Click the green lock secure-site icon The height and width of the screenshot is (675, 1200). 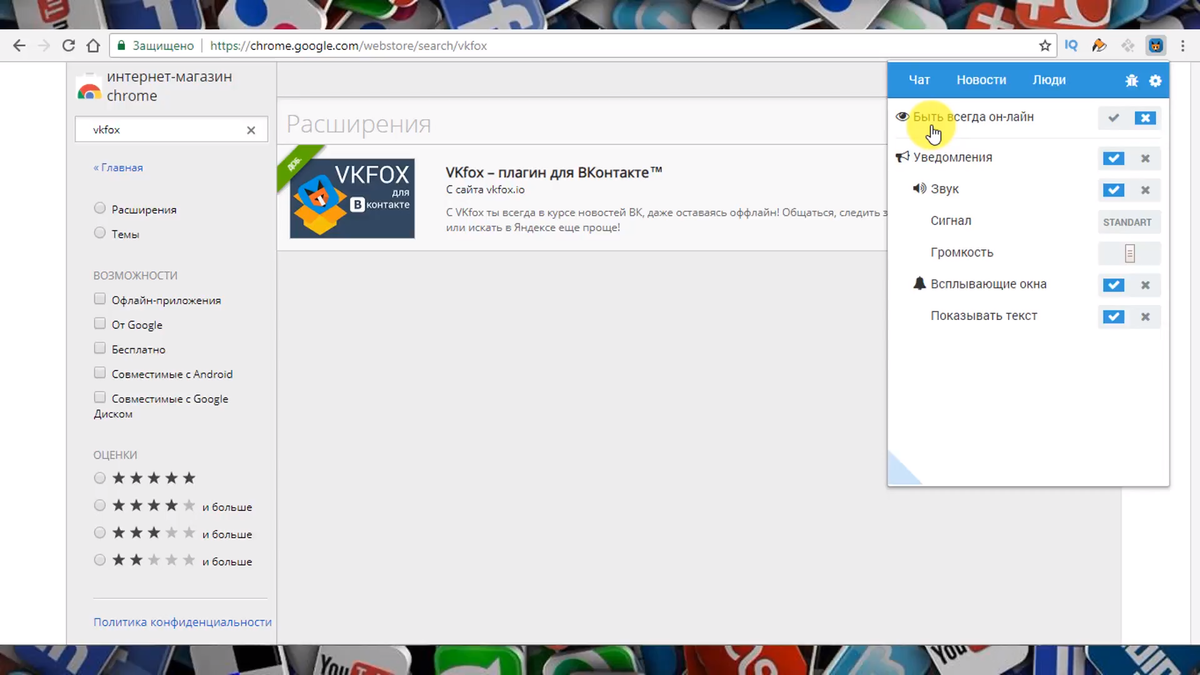121,45
